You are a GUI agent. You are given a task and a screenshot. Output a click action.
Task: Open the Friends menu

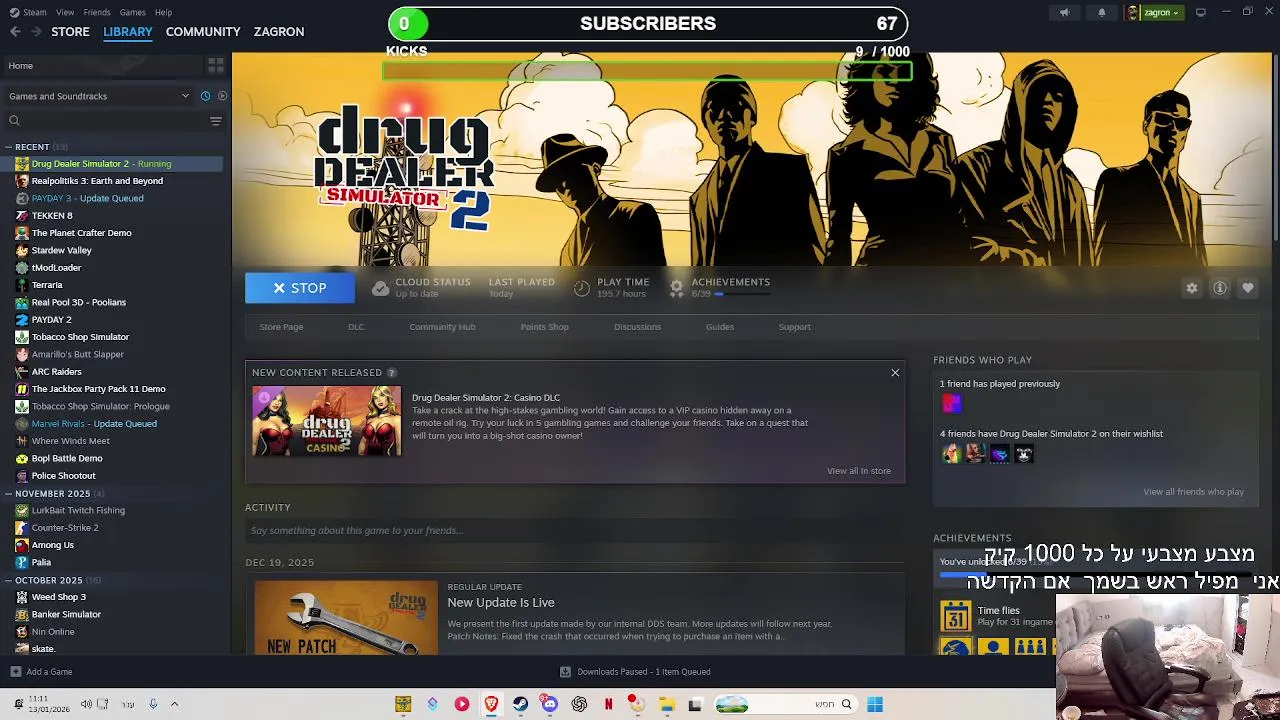tap(97, 13)
